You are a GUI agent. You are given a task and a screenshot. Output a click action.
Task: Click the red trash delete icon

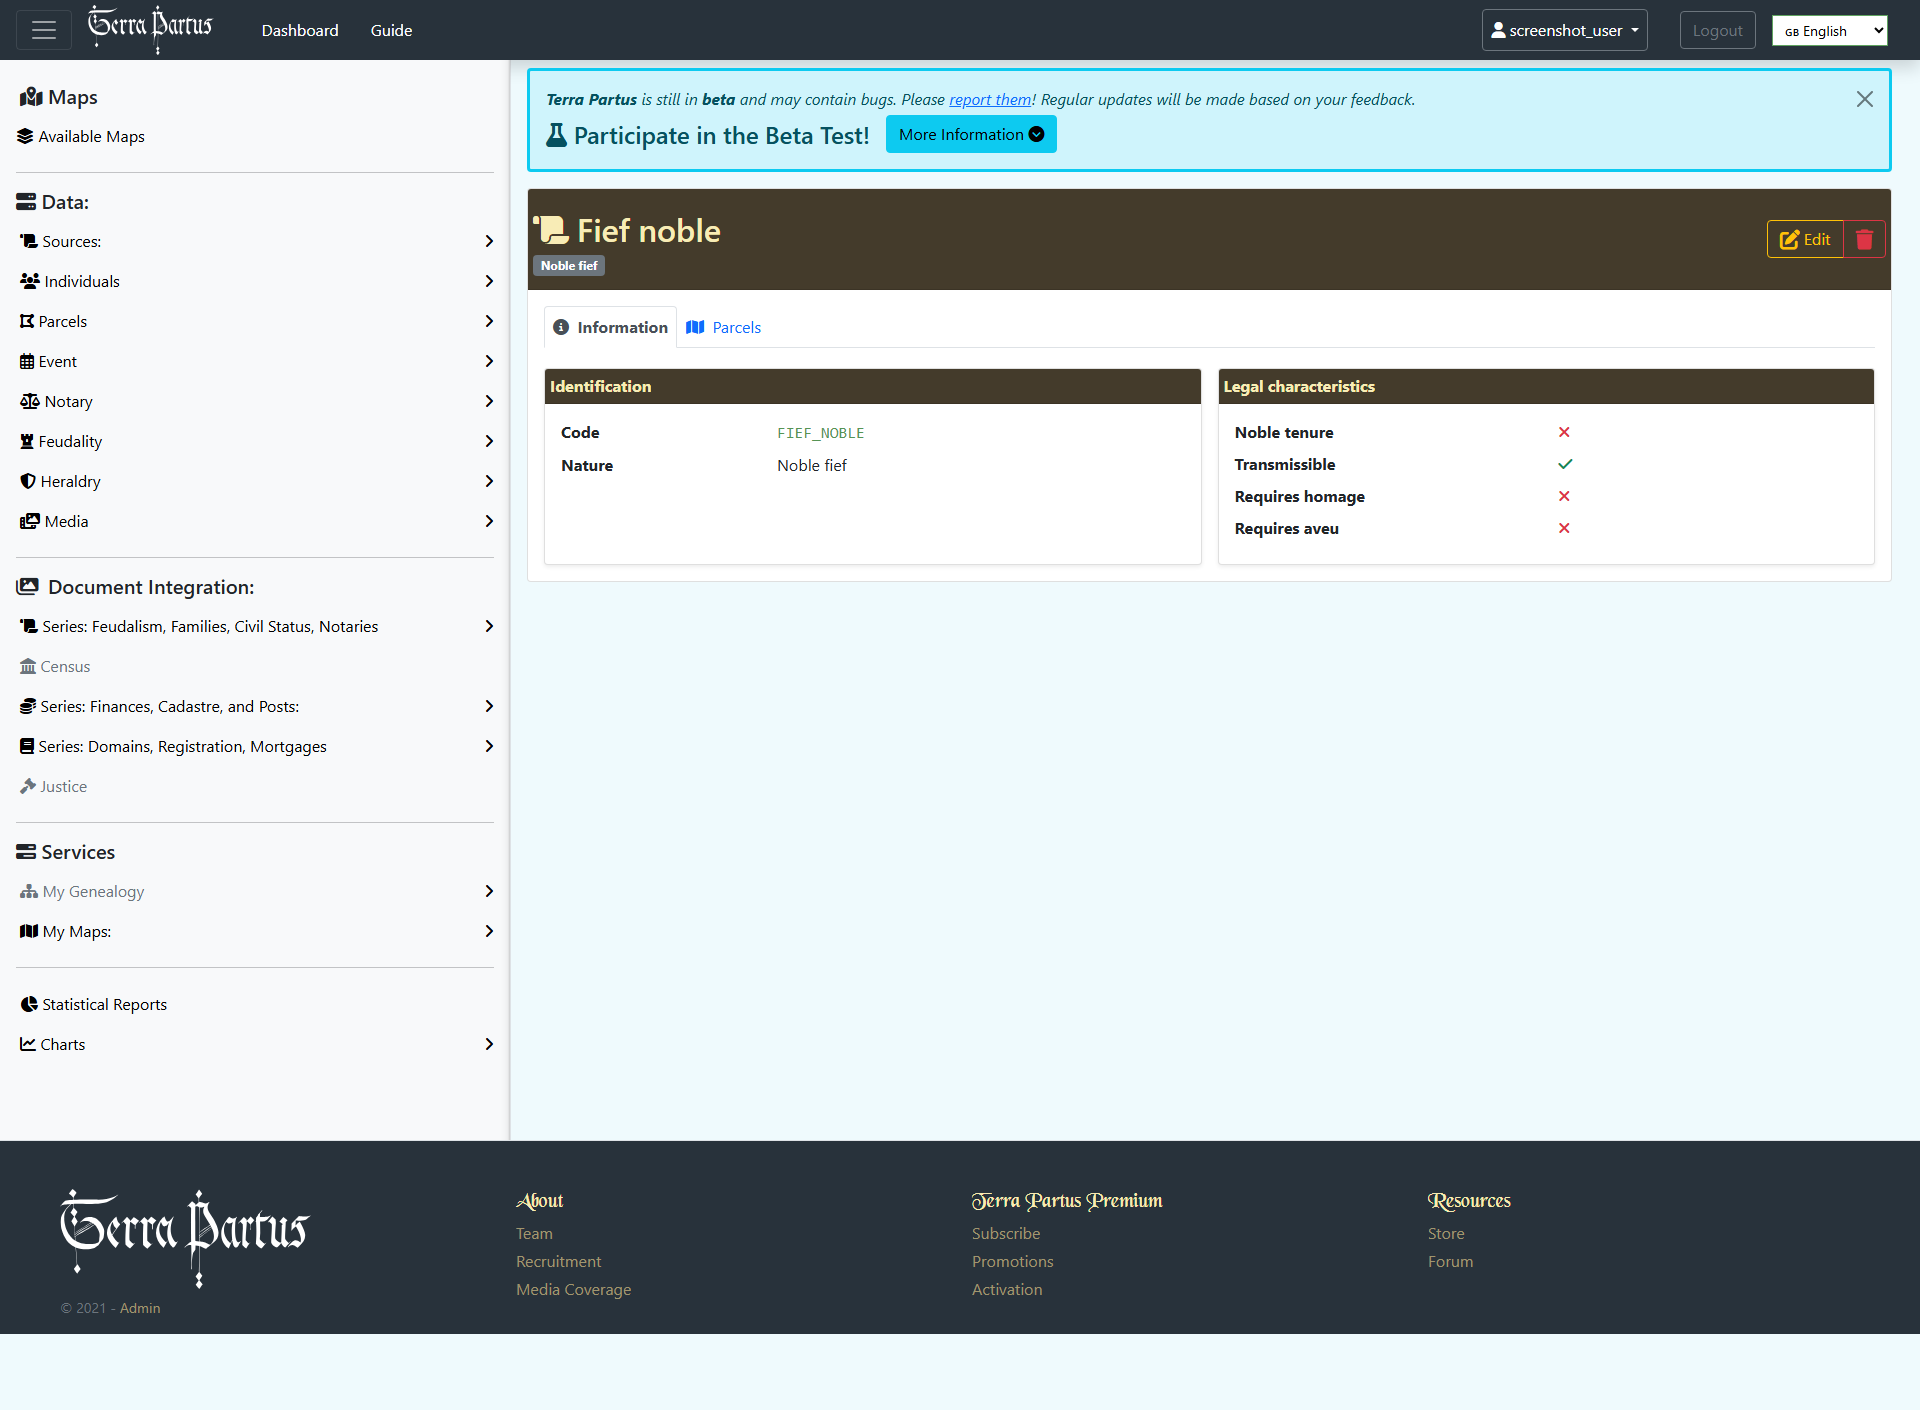click(1864, 240)
